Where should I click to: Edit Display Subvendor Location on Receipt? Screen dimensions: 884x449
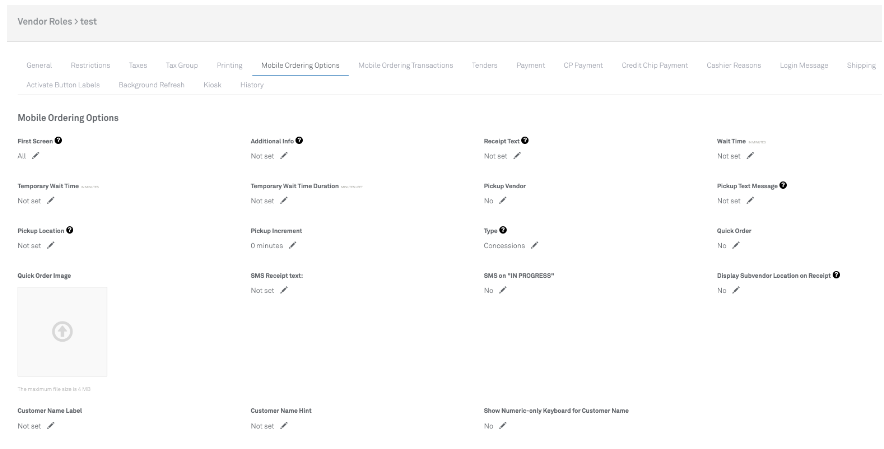736,290
